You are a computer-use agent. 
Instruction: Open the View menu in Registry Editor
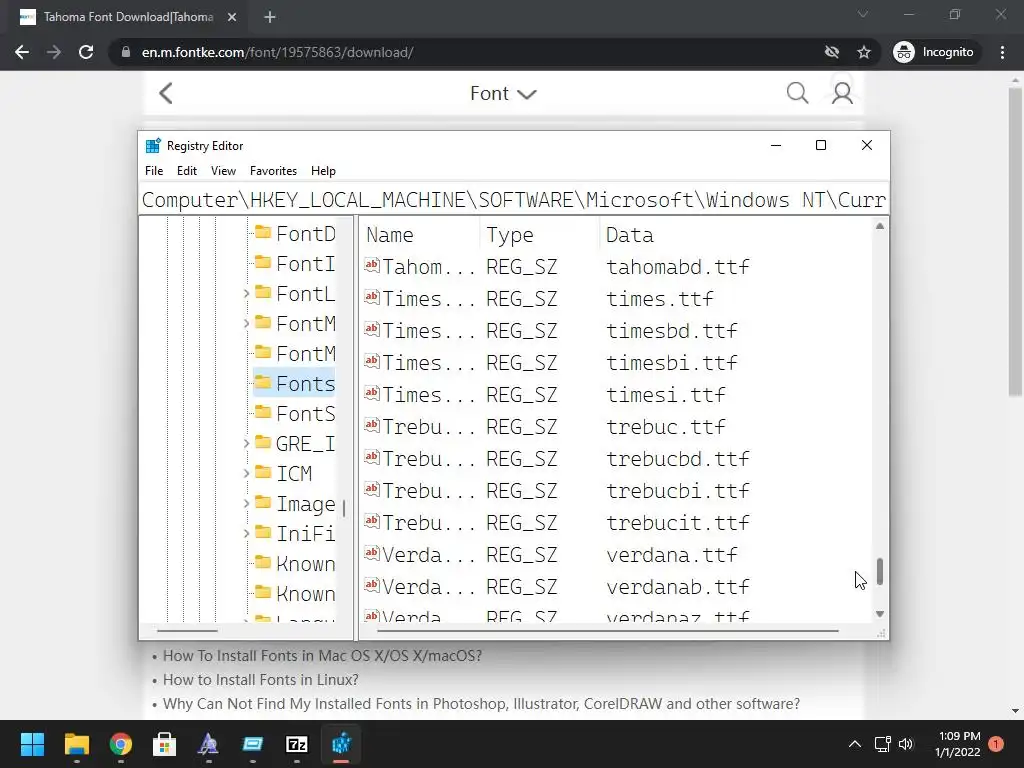(223, 170)
